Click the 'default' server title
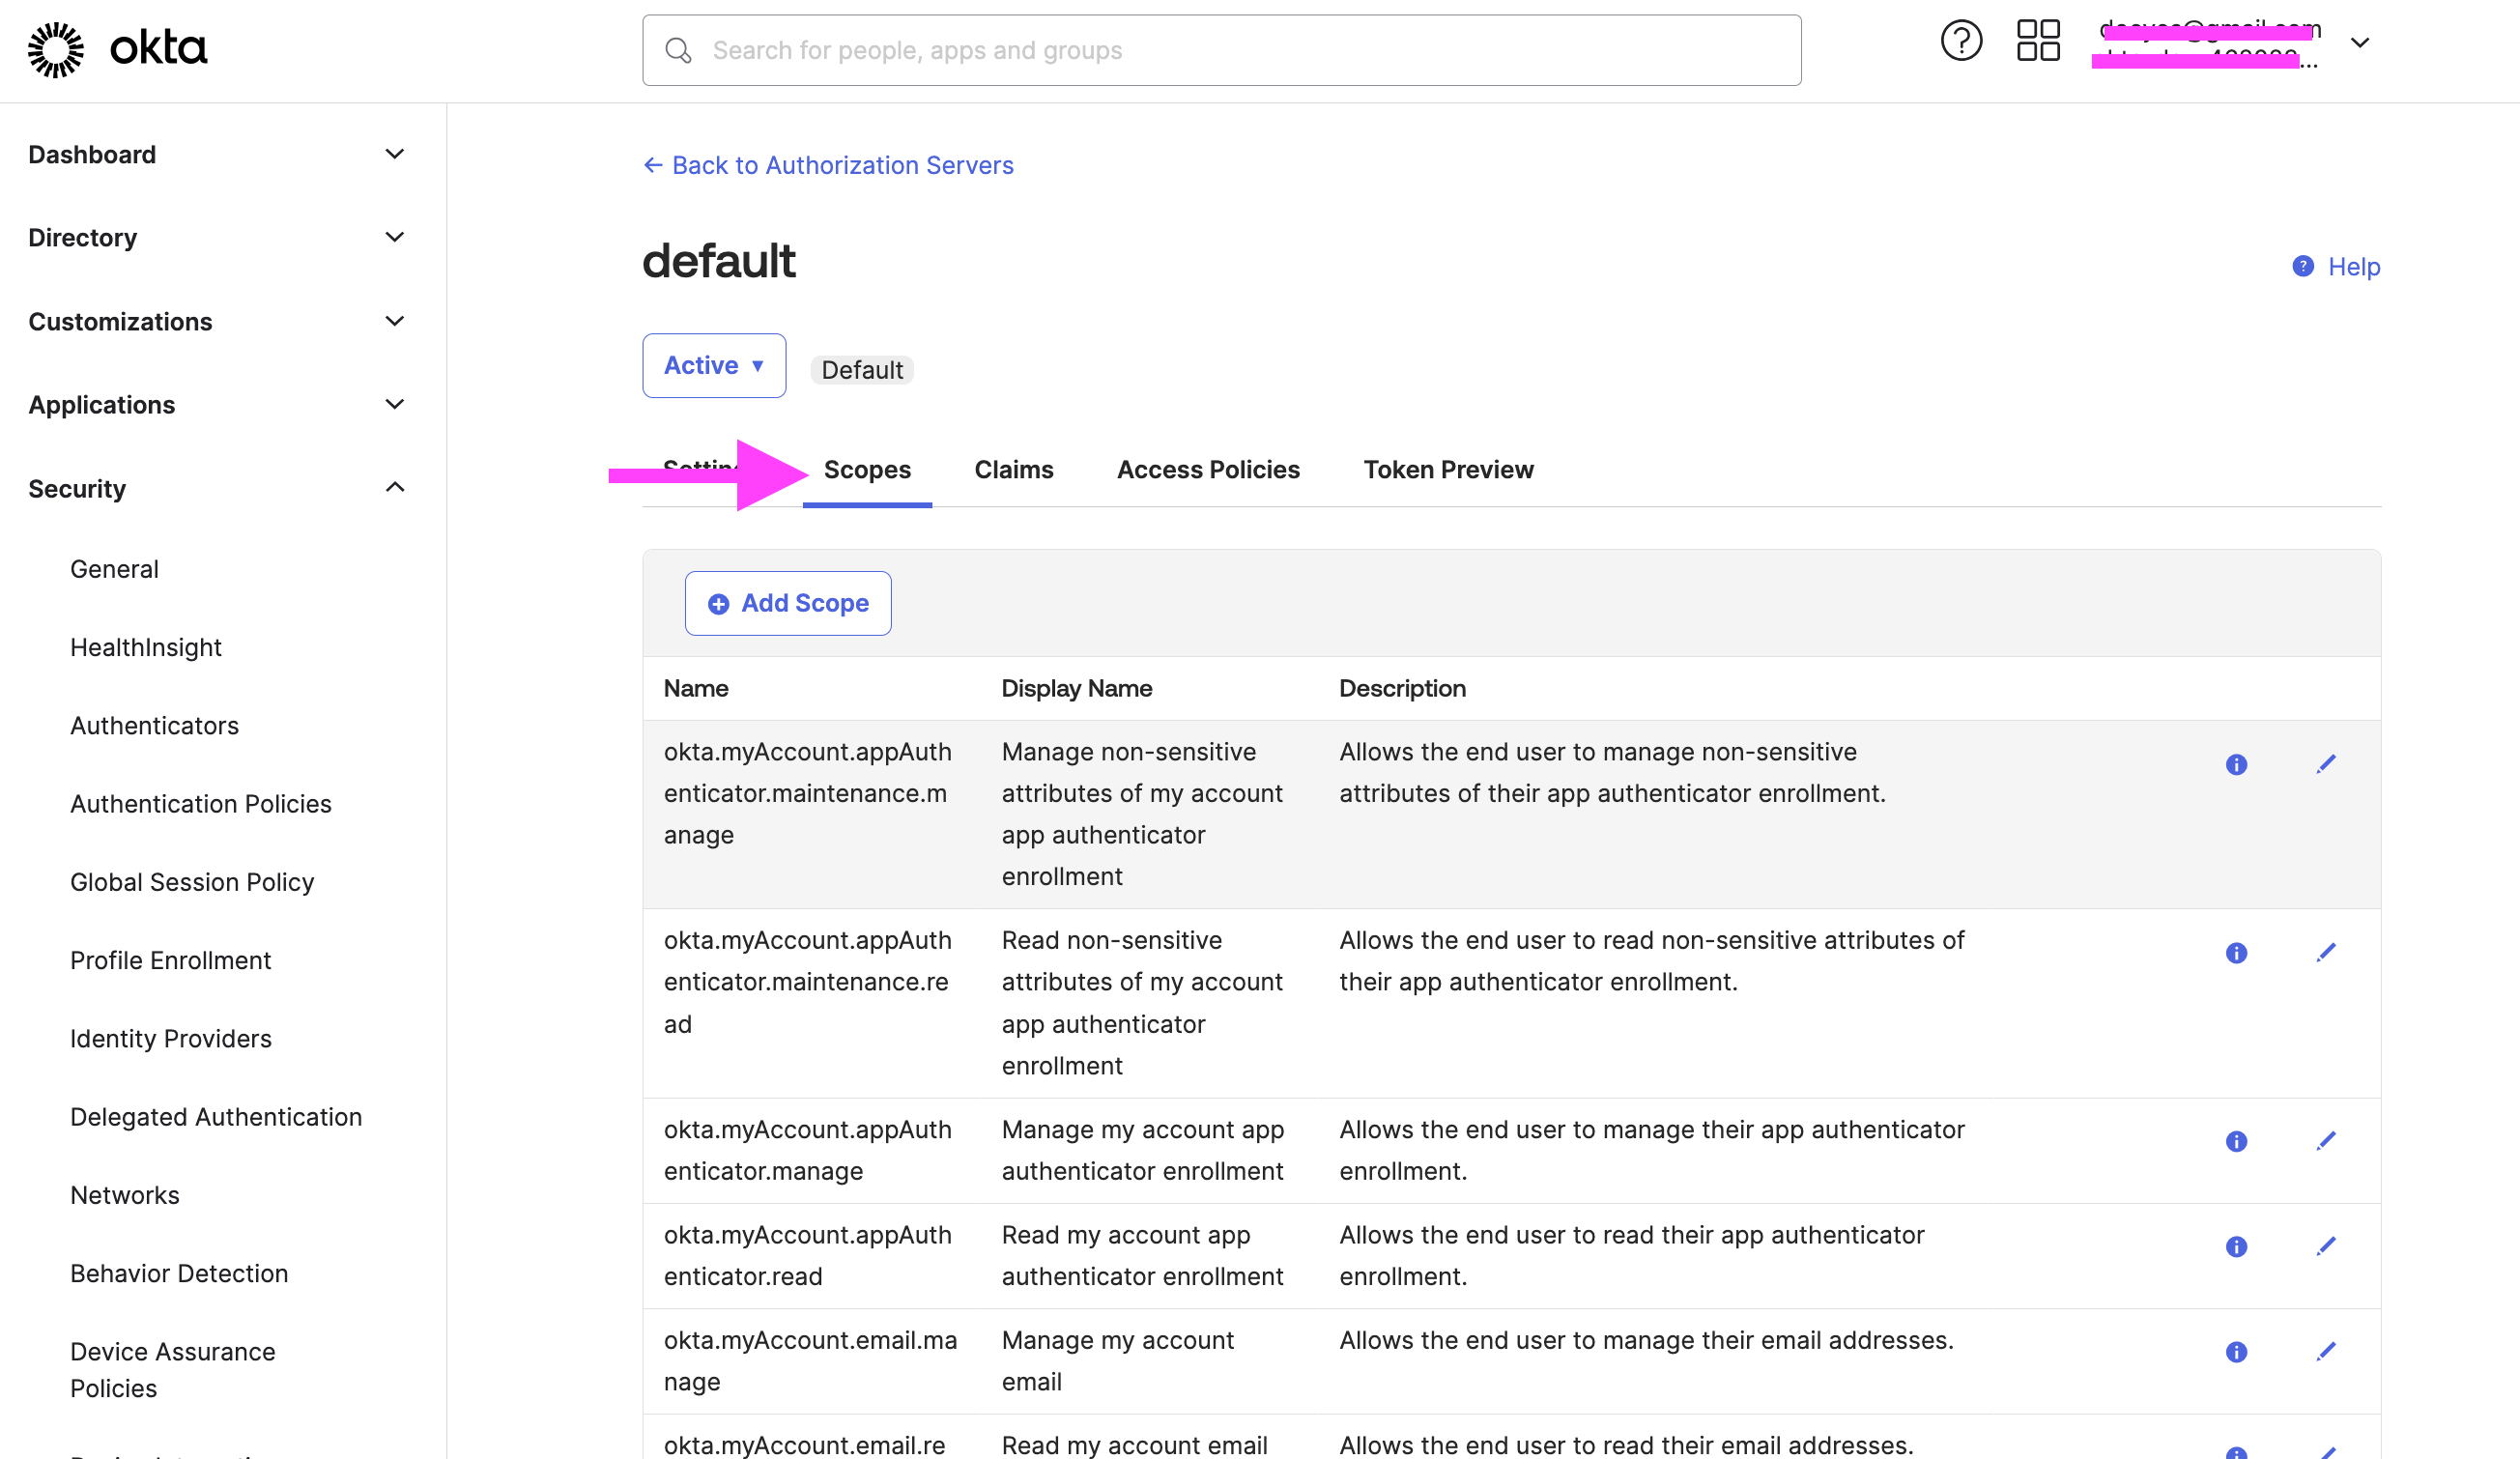Viewport: 2520px width, 1459px height. coord(719,261)
